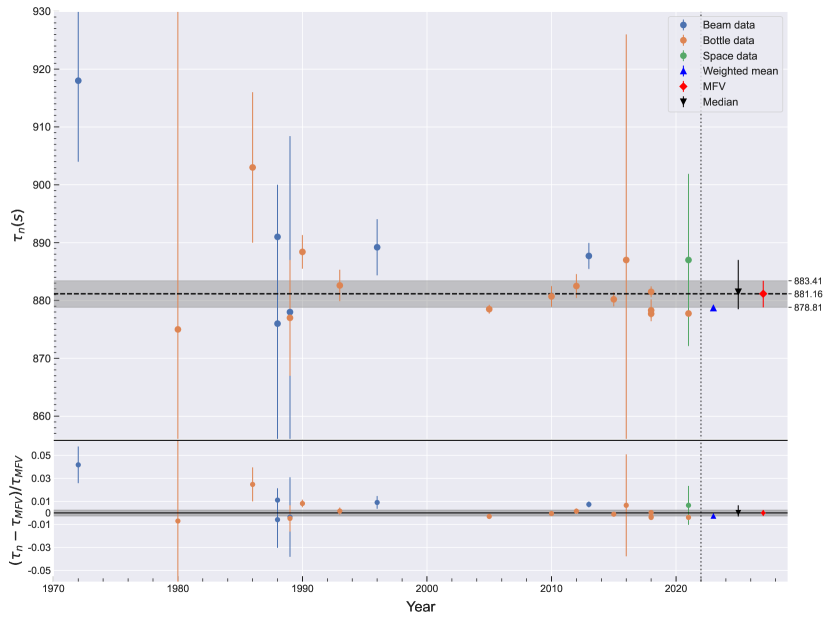
Task: Click the '2000' x-axis tick label
Action: (x=427, y=589)
